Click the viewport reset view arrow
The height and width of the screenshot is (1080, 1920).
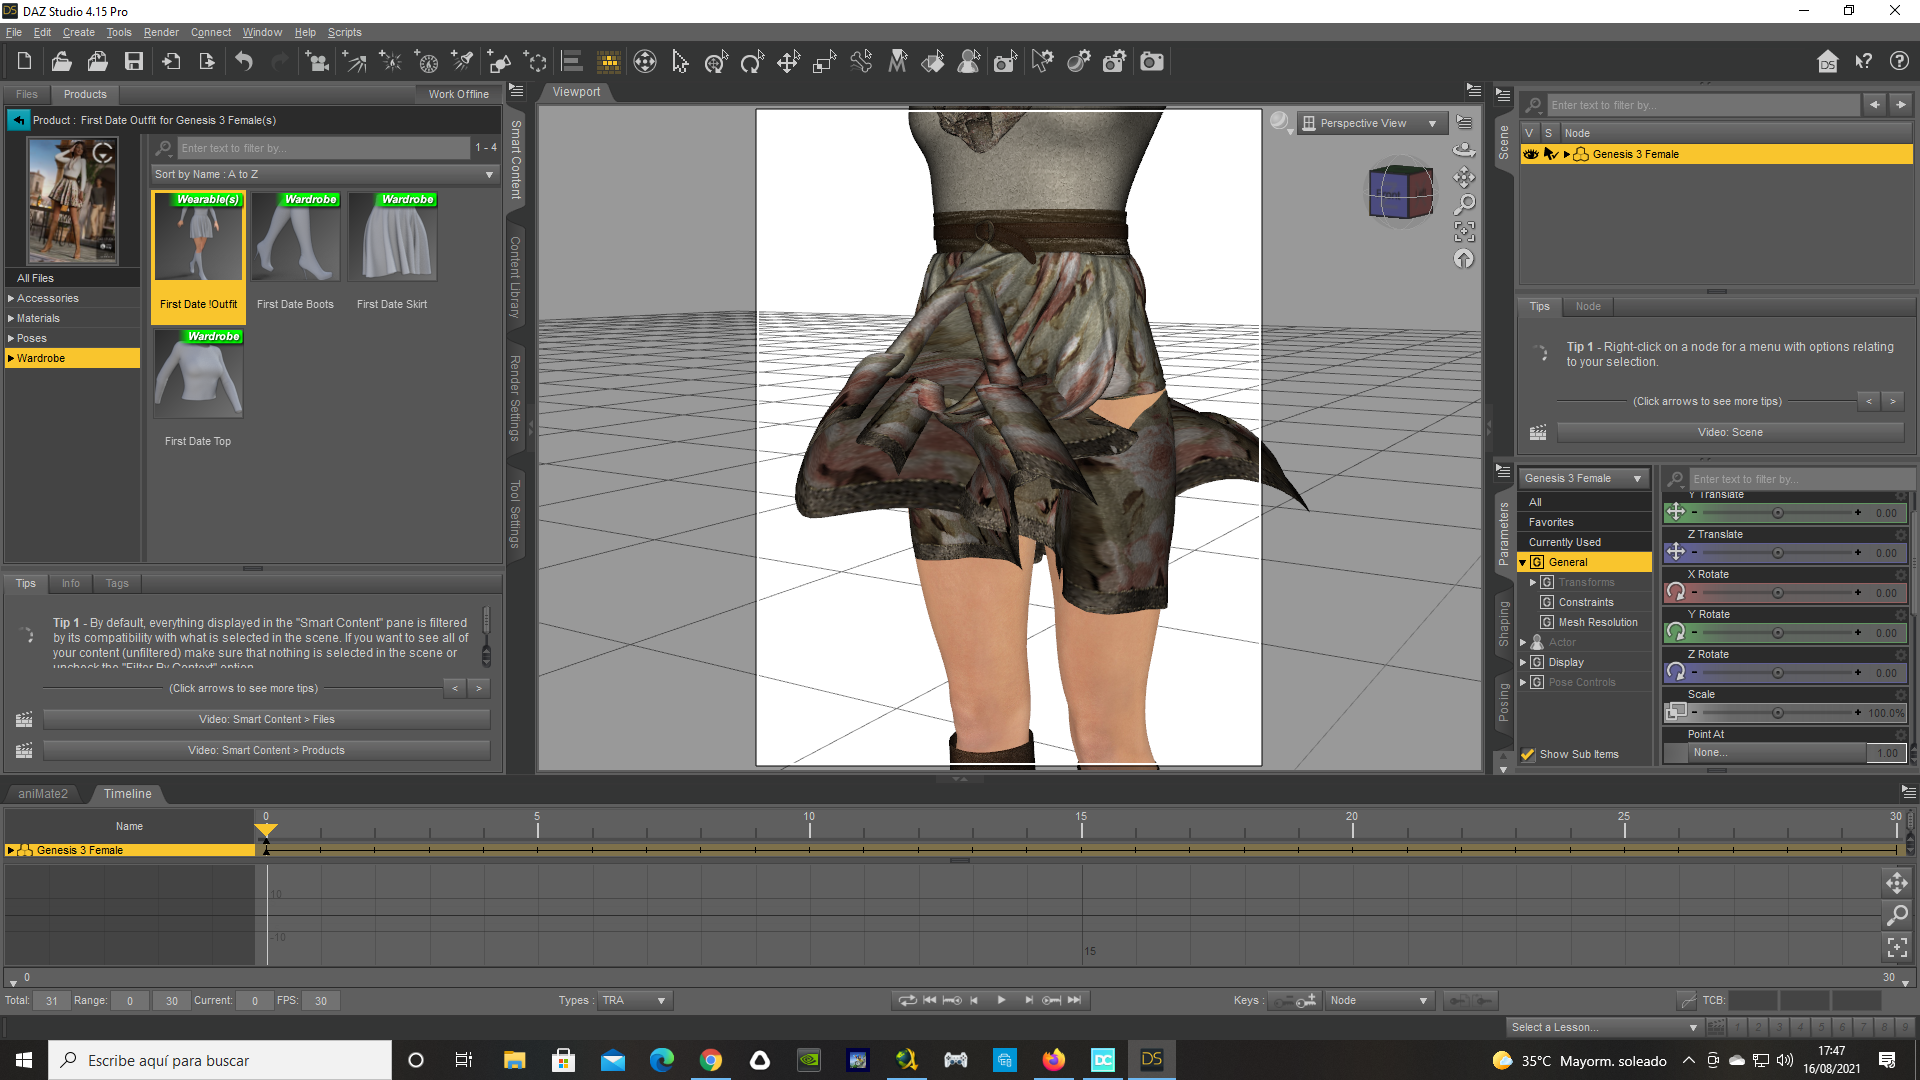click(1464, 259)
